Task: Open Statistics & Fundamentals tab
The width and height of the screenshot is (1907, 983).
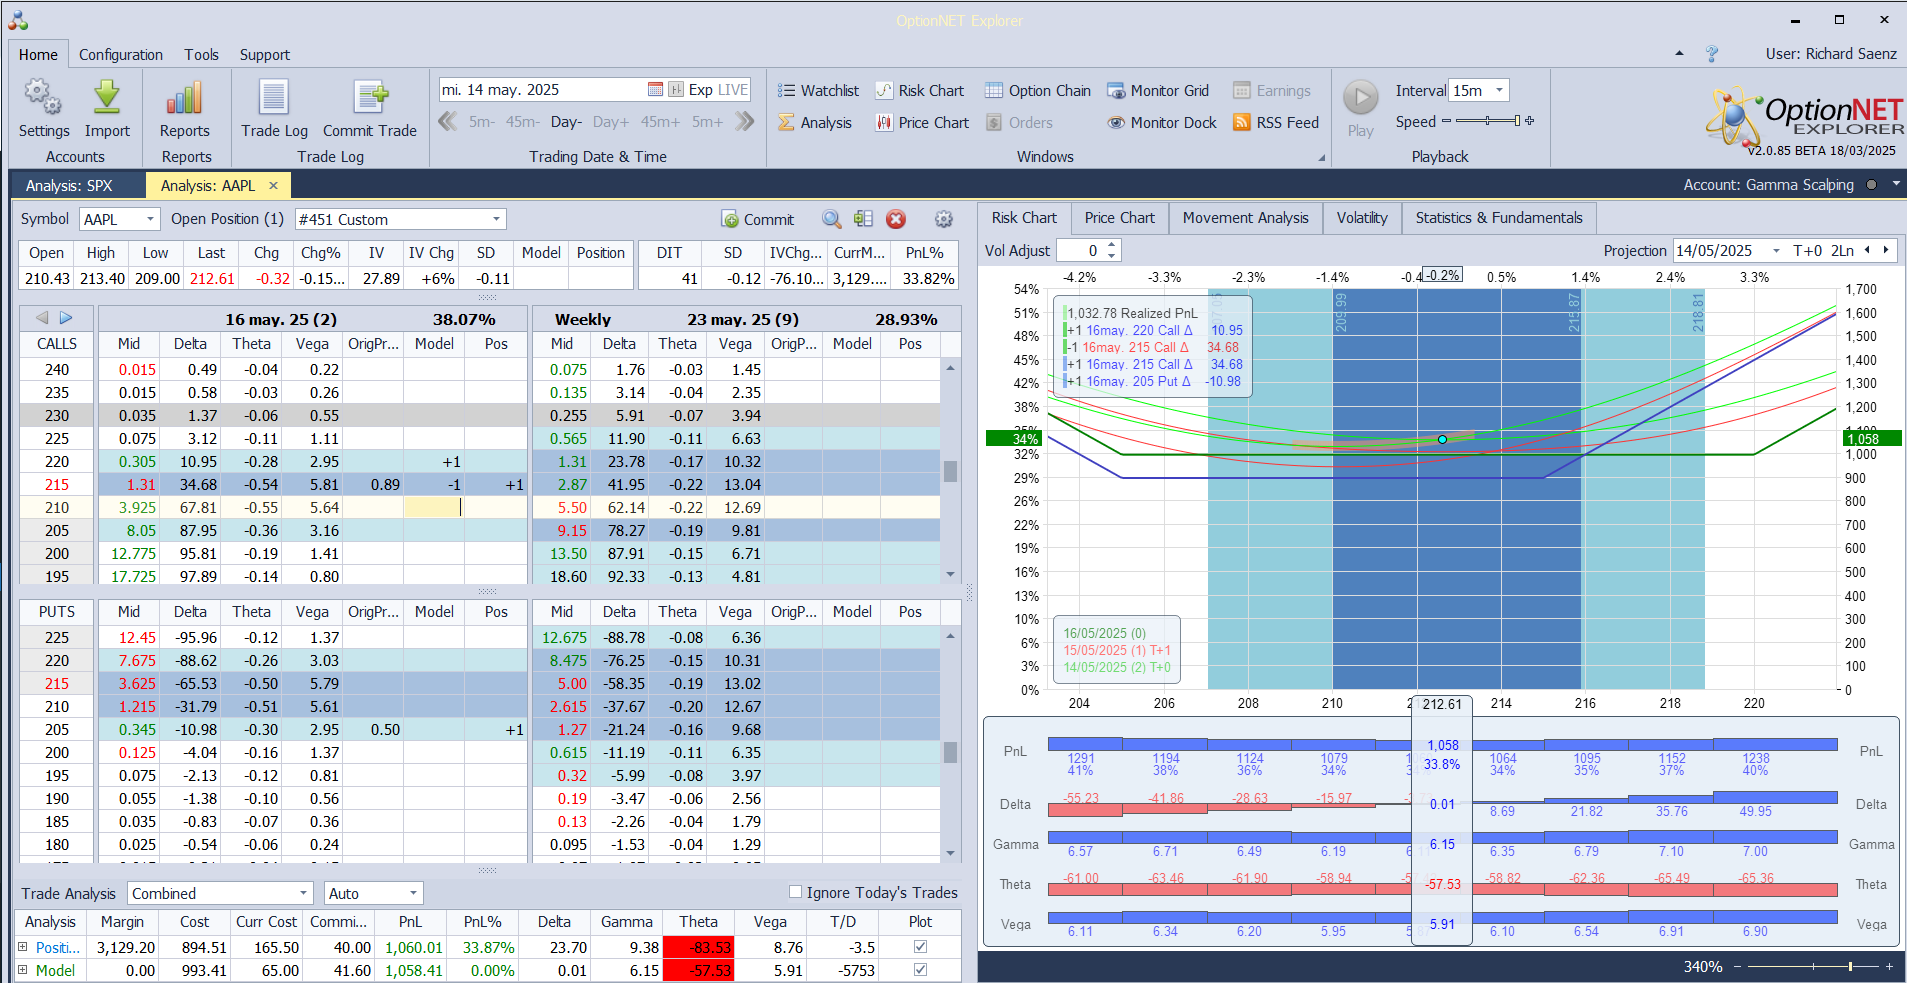Action: 1499,218
